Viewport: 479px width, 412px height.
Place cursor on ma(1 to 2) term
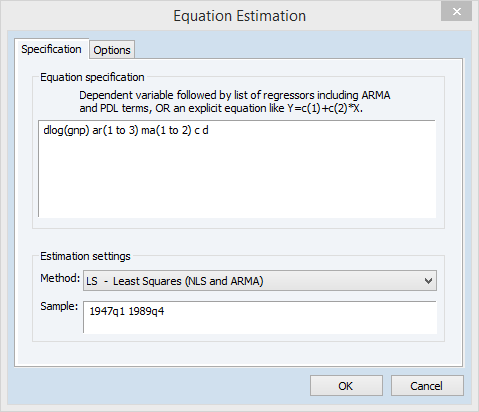click(x=166, y=130)
